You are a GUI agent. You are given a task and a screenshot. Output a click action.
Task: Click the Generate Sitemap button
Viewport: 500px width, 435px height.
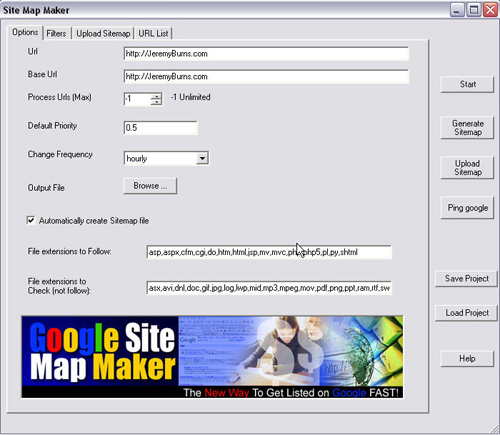point(467,128)
